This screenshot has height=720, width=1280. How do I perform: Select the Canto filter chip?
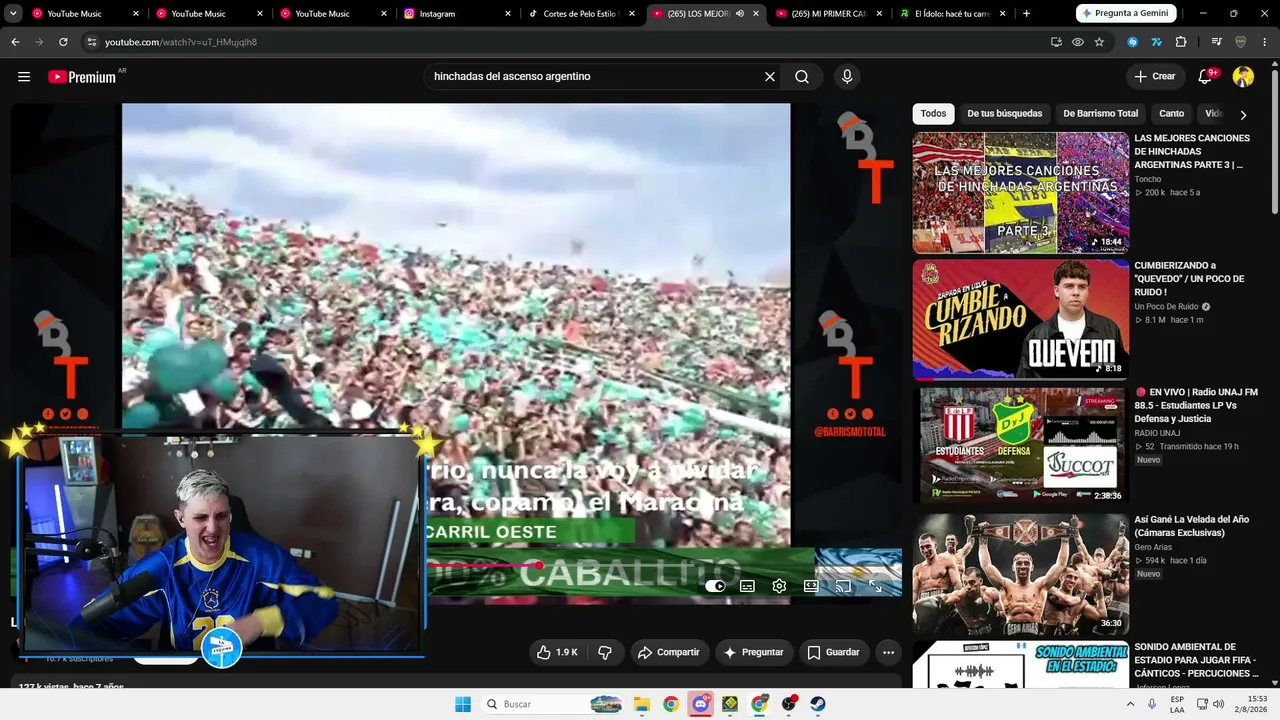(1172, 114)
